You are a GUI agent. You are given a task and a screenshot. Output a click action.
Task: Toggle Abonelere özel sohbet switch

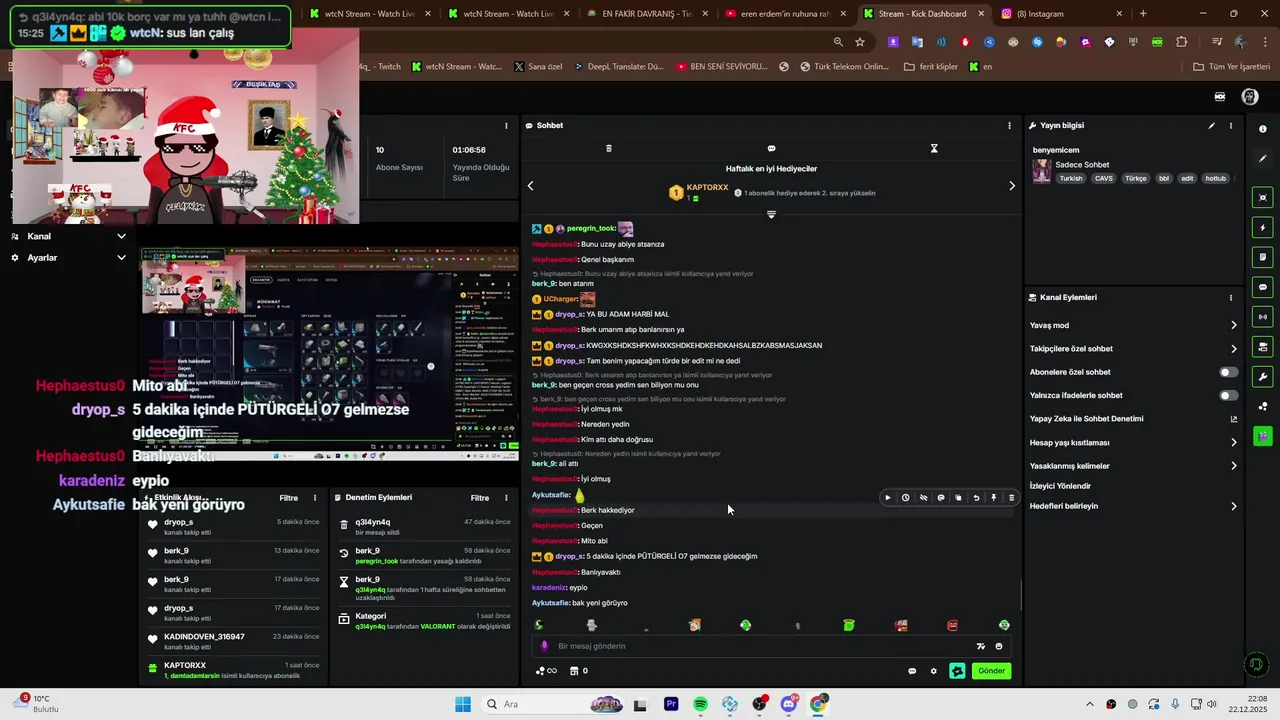pyautogui.click(x=1229, y=372)
